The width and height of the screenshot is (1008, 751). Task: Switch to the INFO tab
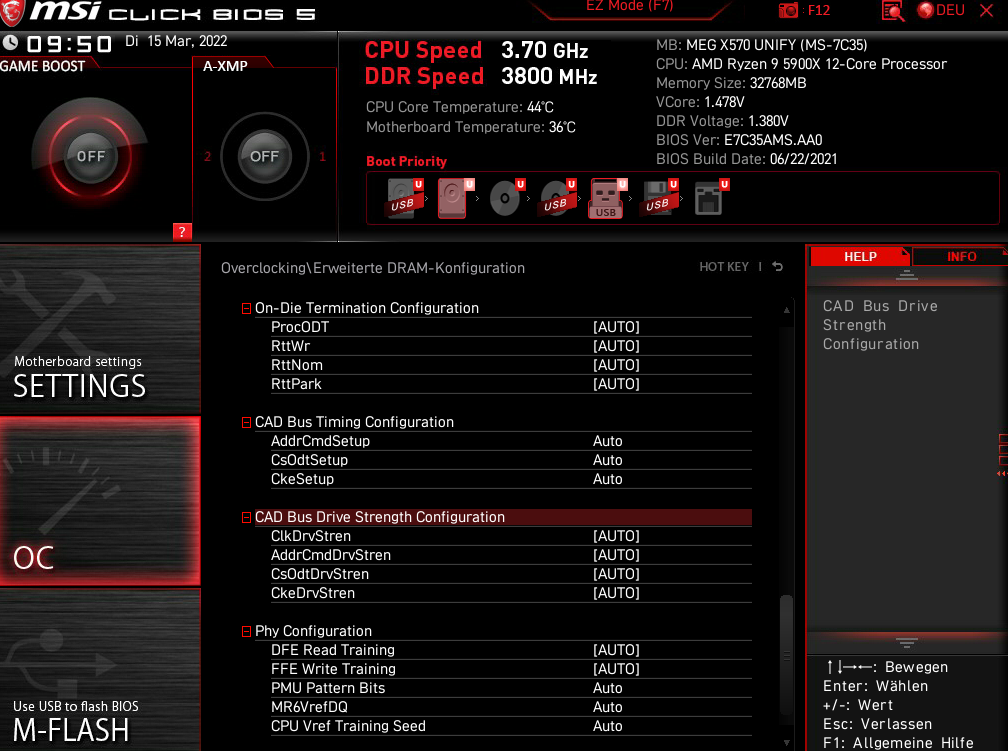click(x=961, y=257)
